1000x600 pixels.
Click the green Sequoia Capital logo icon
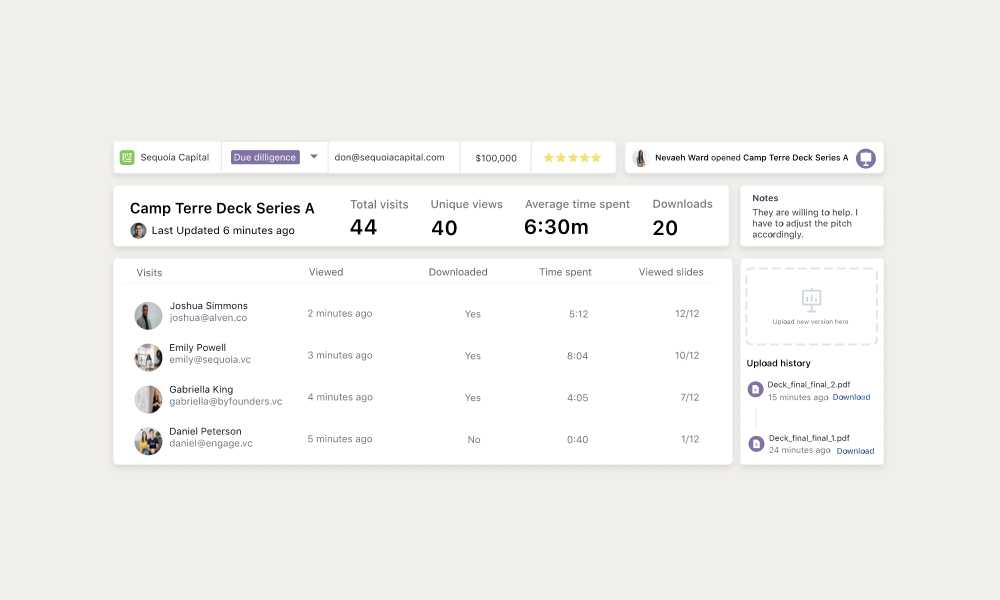tap(127, 158)
